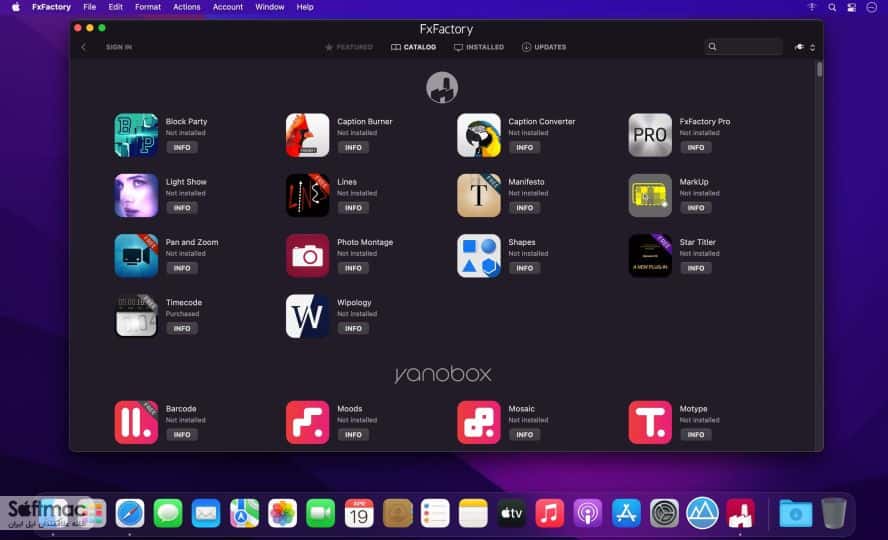888x540 pixels.
Task: Show info for Timecode
Action: click(182, 328)
